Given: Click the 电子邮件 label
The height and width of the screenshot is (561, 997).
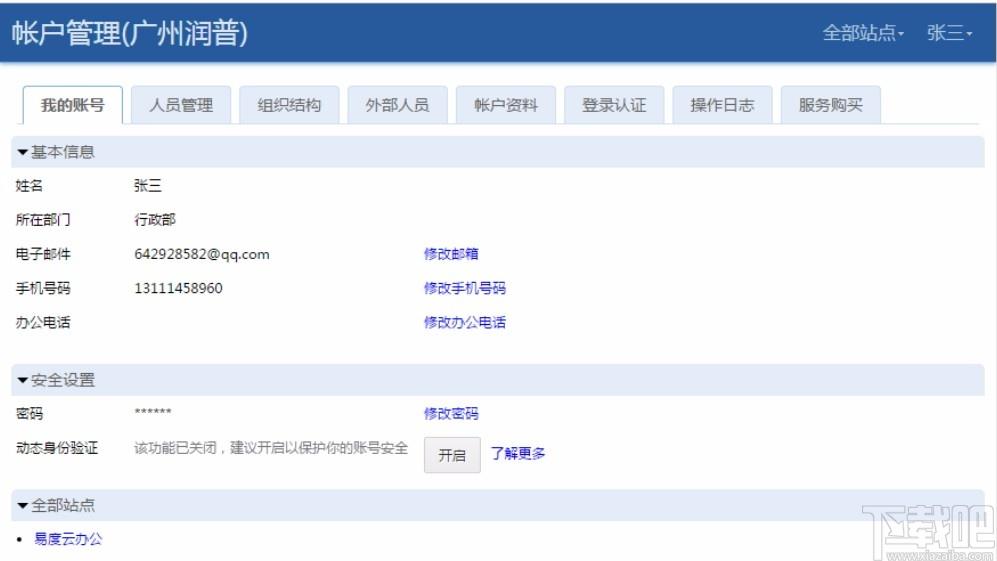Looking at the screenshot, I should click(x=43, y=254).
